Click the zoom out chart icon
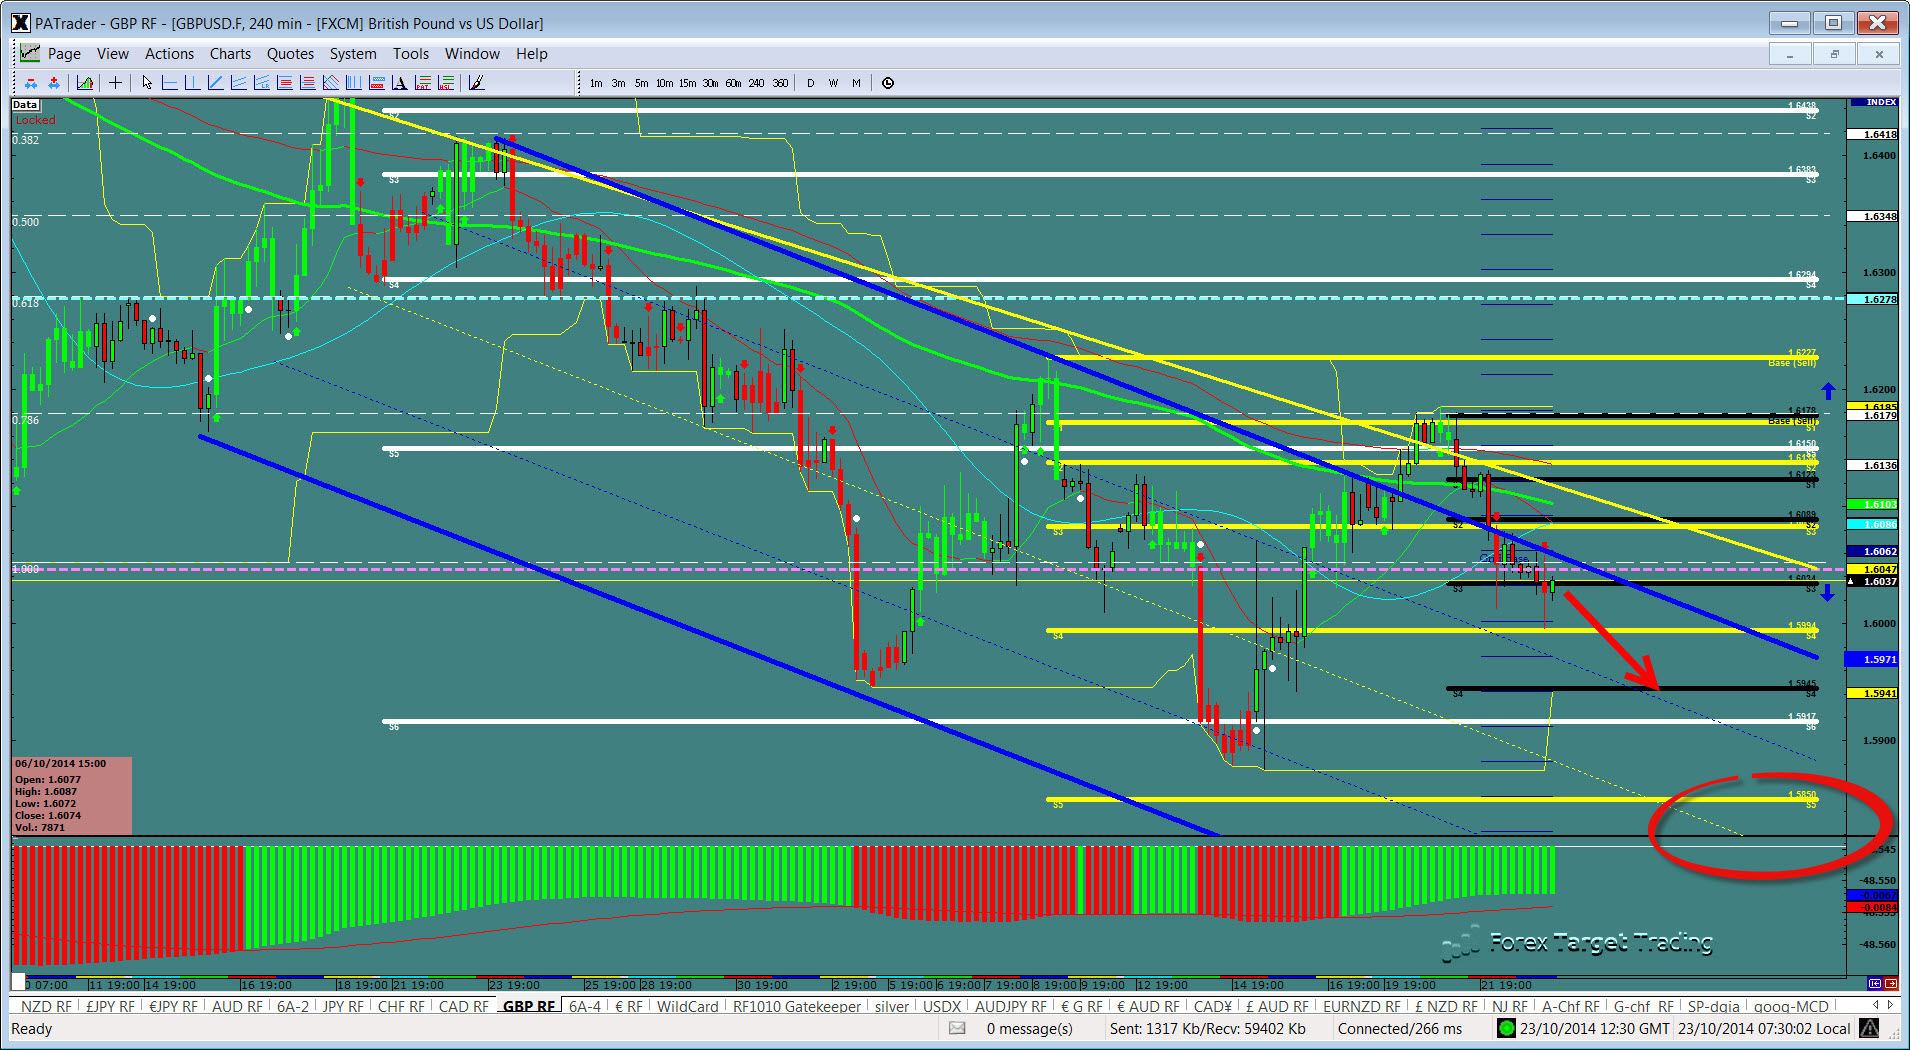The height and width of the screenshot is (1050, 1910). [x=31, y=83]
